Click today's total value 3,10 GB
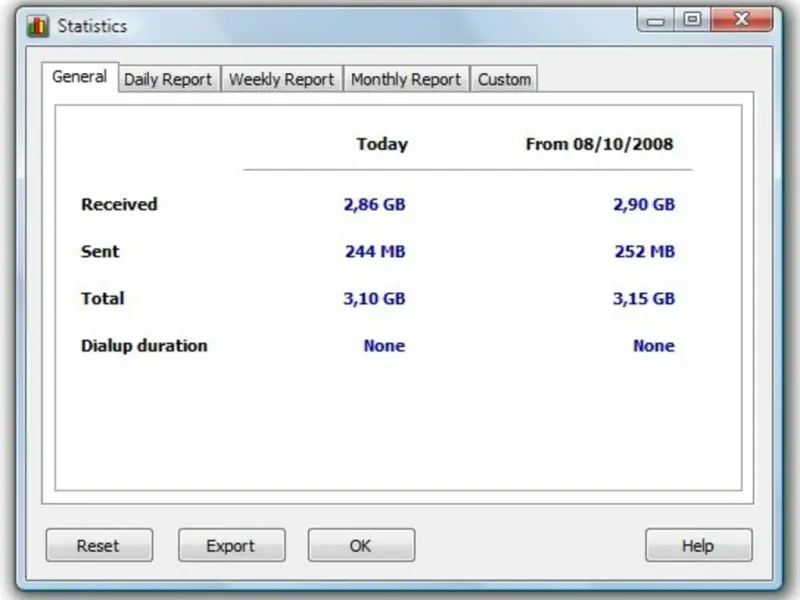The height and width of the screenshot is (600, 800). click(374, 298)
